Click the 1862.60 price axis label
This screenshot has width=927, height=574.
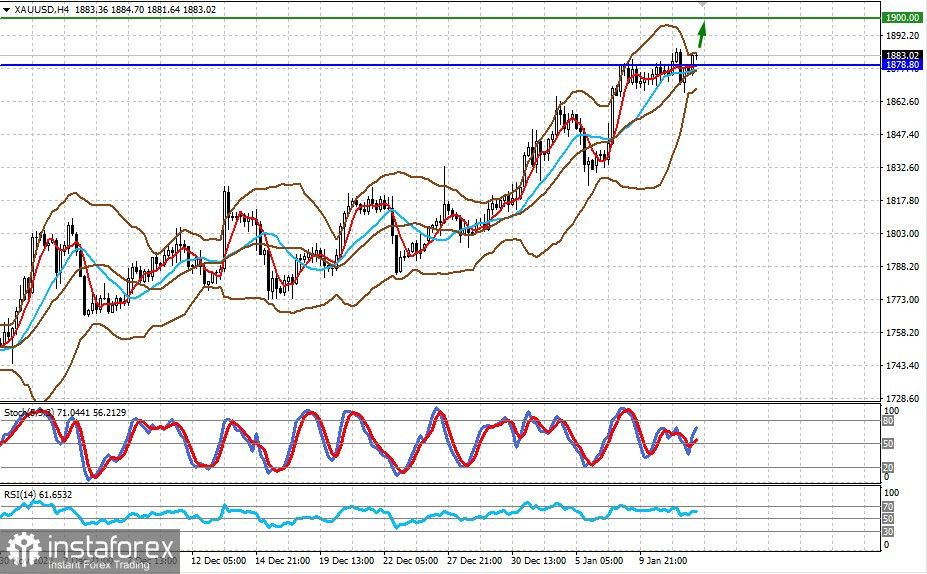click(902, 102)
